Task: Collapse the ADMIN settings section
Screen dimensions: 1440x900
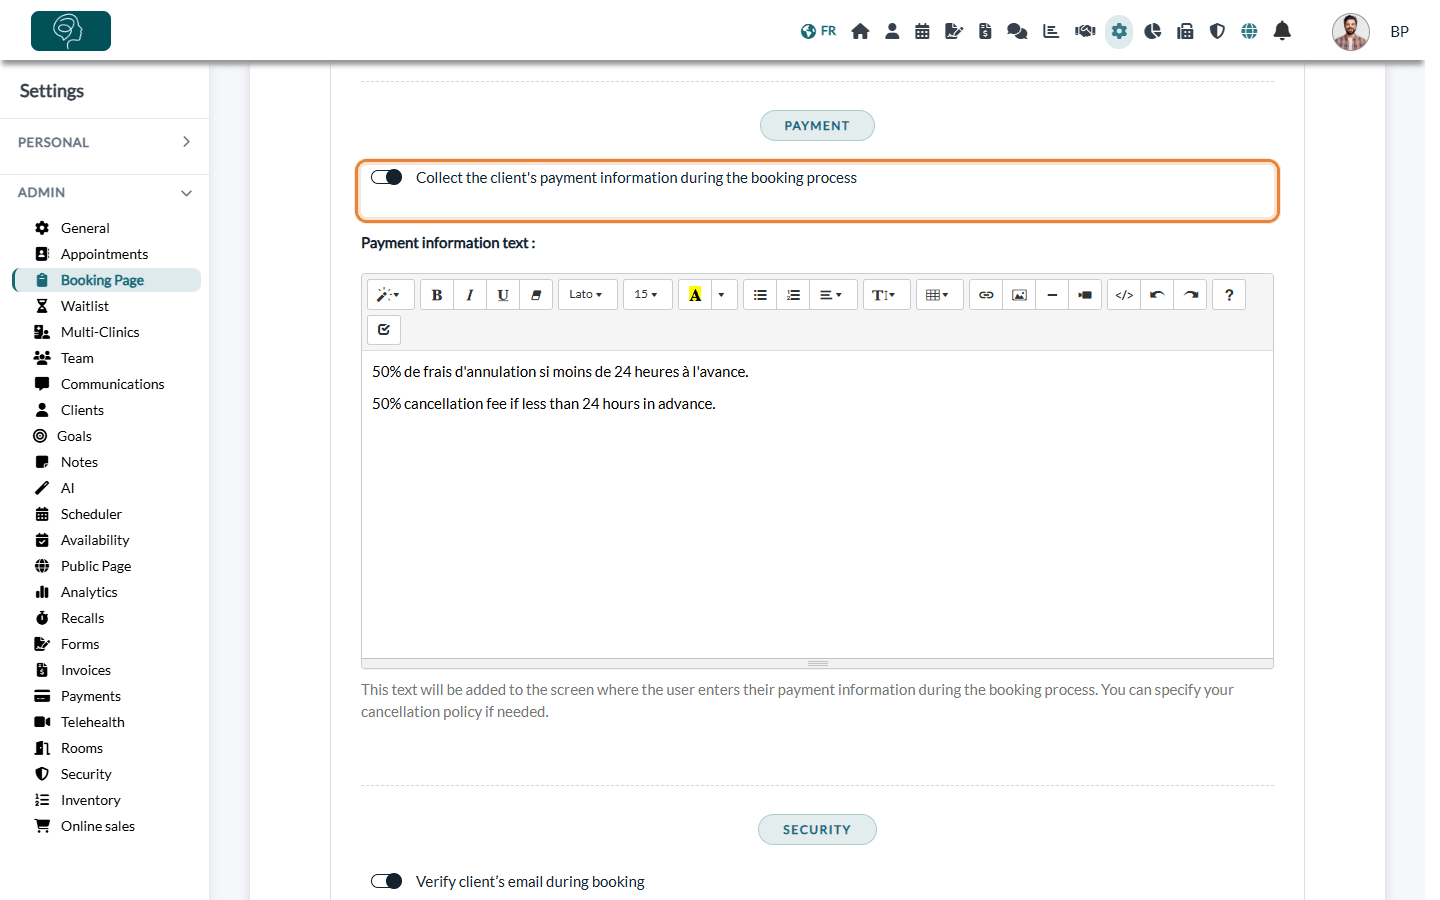Action: point(104,192)
